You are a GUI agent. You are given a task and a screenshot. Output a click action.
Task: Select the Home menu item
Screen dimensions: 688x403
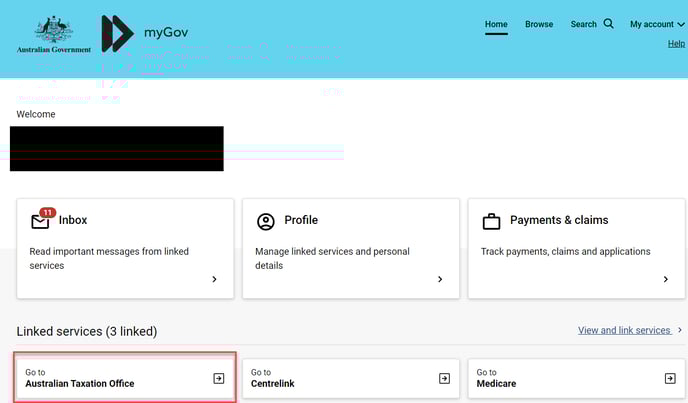(x=496, y=24)
